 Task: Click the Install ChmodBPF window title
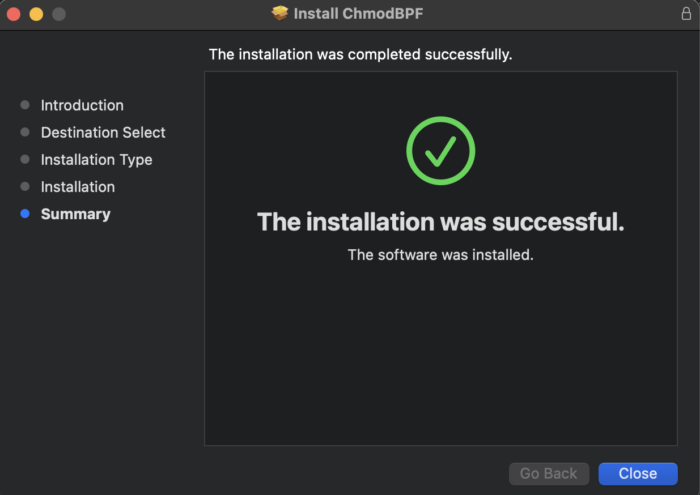(356, 13)
